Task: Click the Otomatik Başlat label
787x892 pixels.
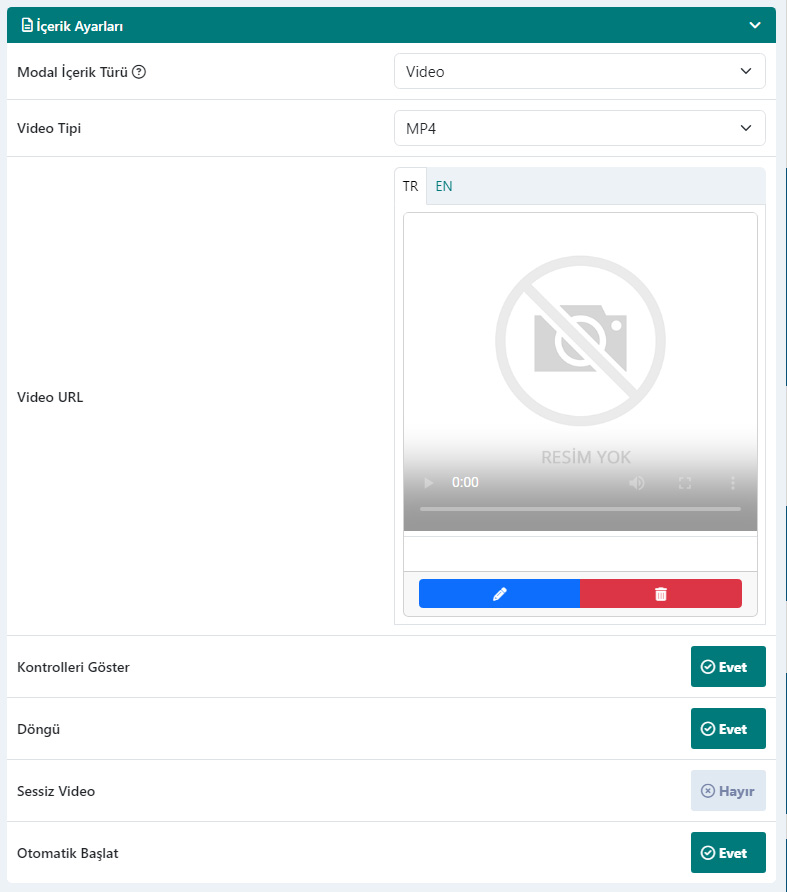Action: click(68, 853)
